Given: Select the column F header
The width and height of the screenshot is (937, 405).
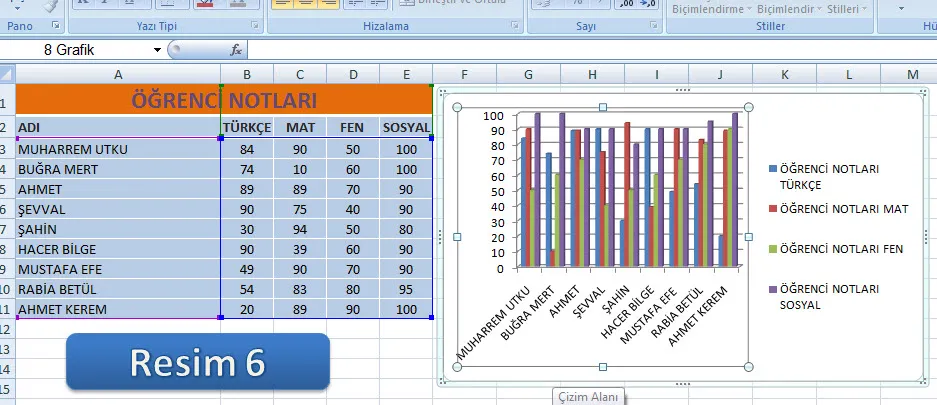Looking at the screenshot, I should coord(464,74).
